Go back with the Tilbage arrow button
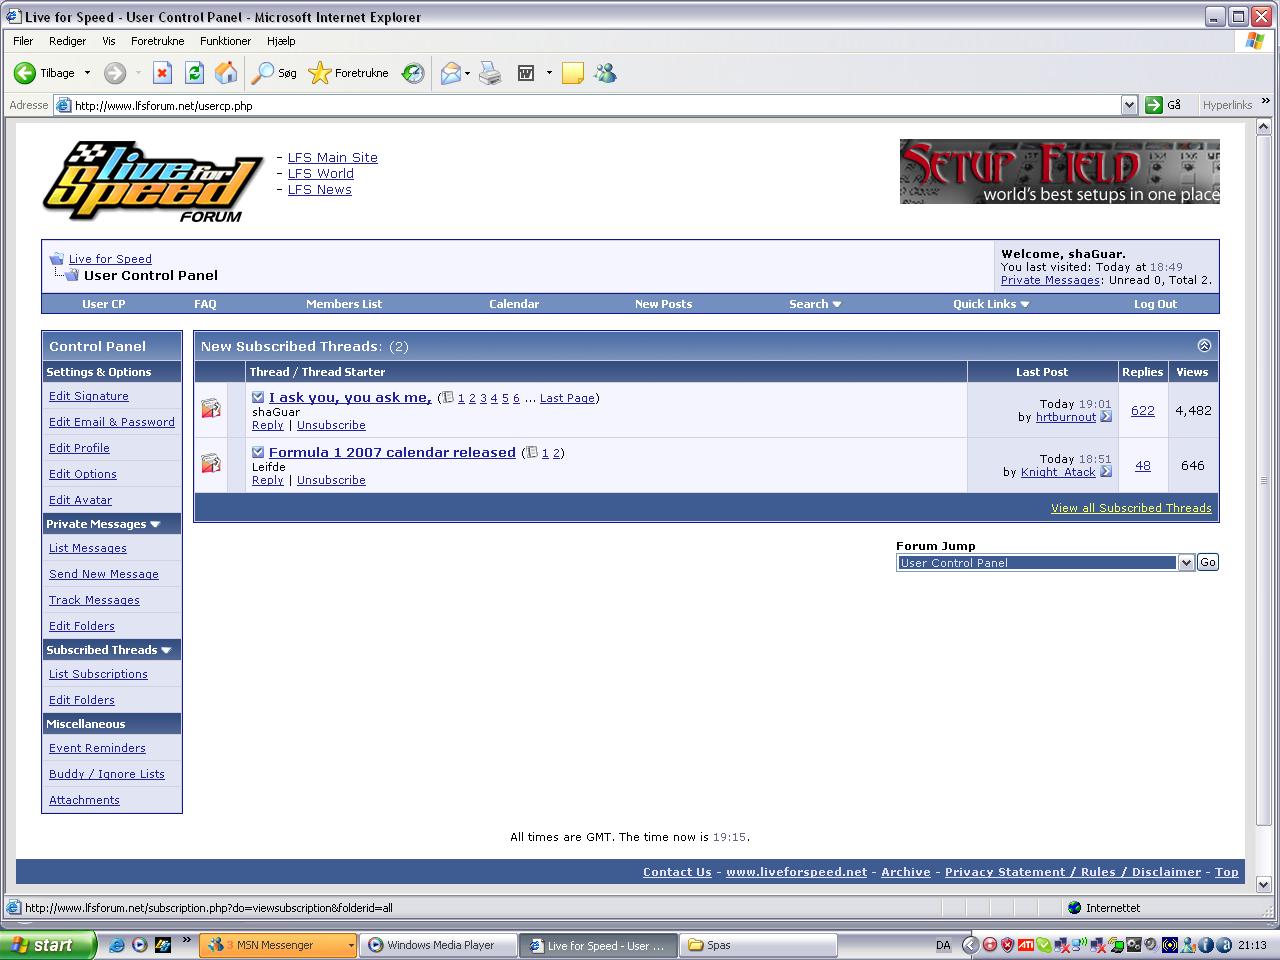This screenshot has height=960, width=1280. tap(44, 73)
